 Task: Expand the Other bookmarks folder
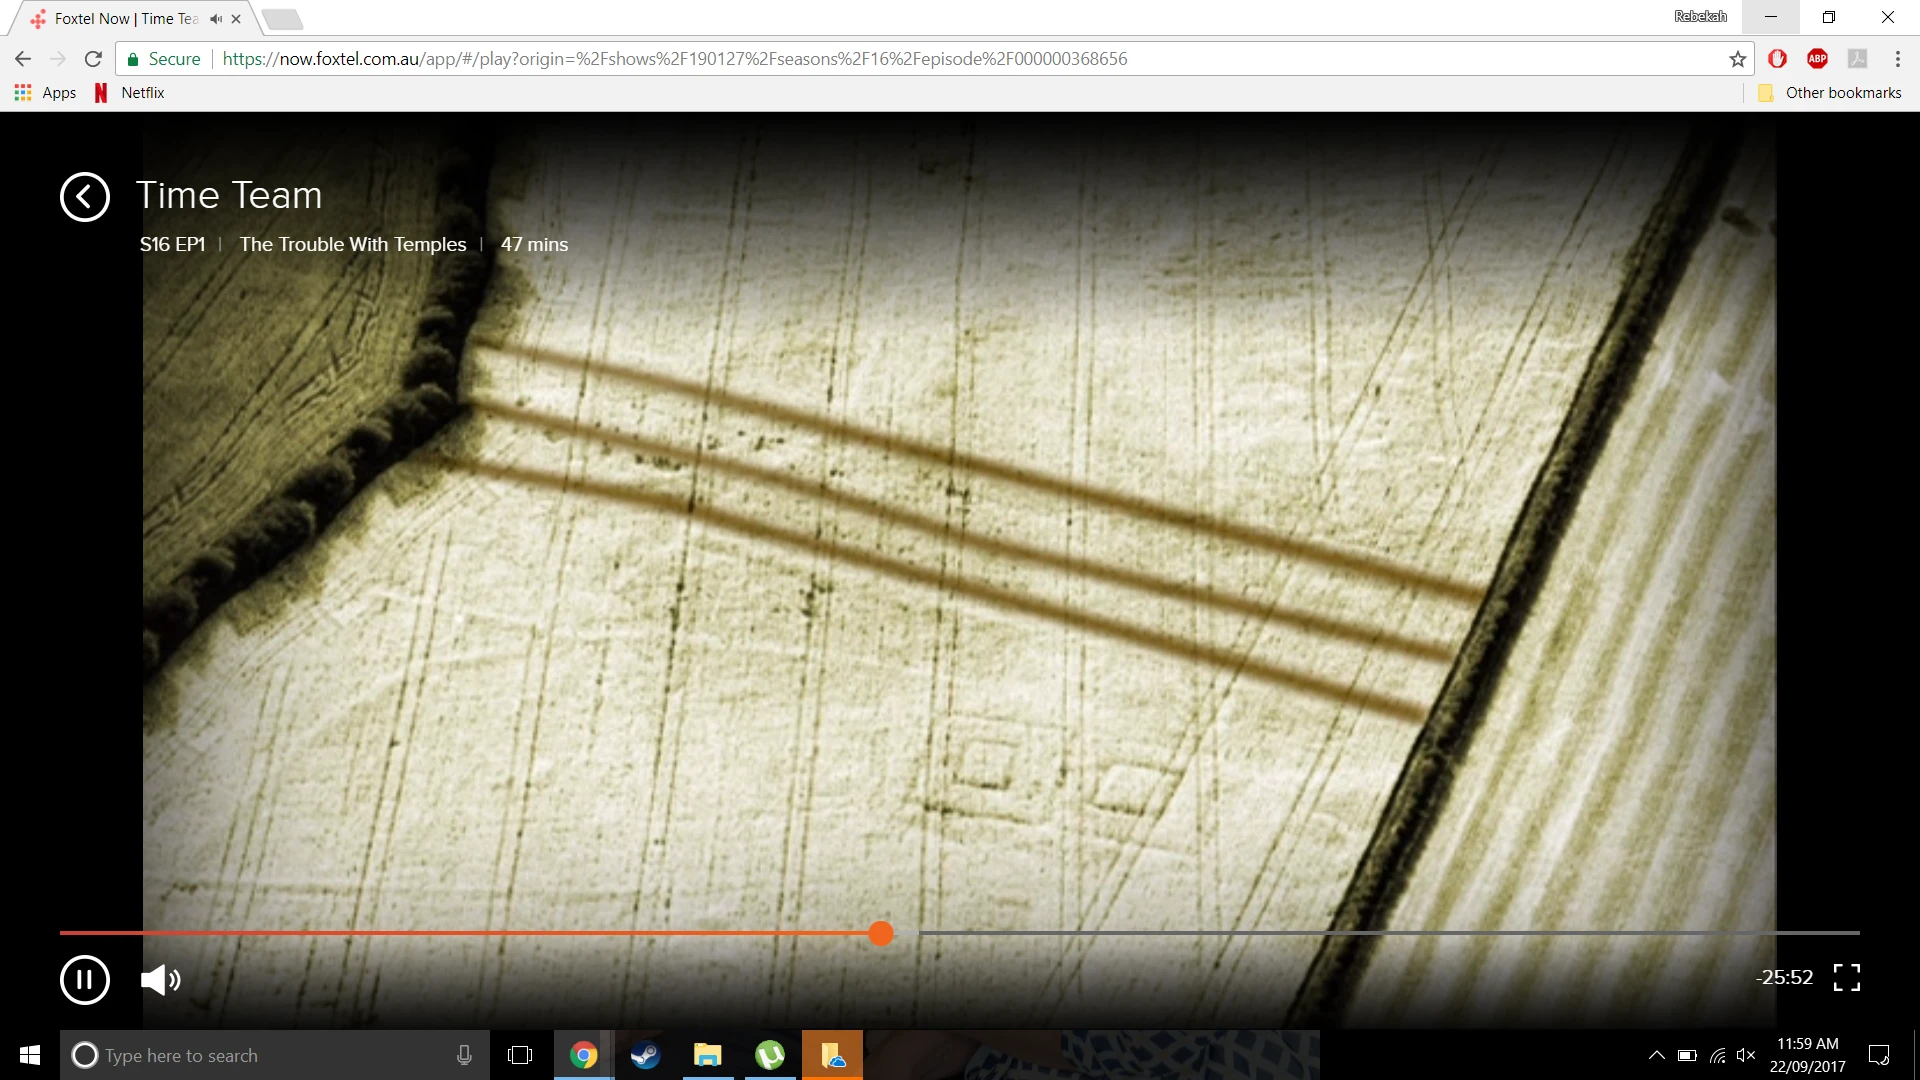click(1830, 92)
